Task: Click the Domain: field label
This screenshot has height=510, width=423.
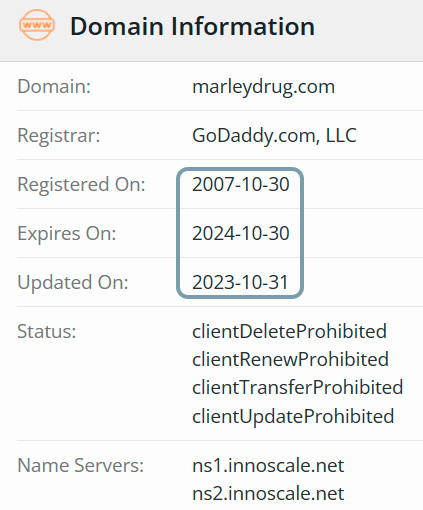Action: (54, 87)
